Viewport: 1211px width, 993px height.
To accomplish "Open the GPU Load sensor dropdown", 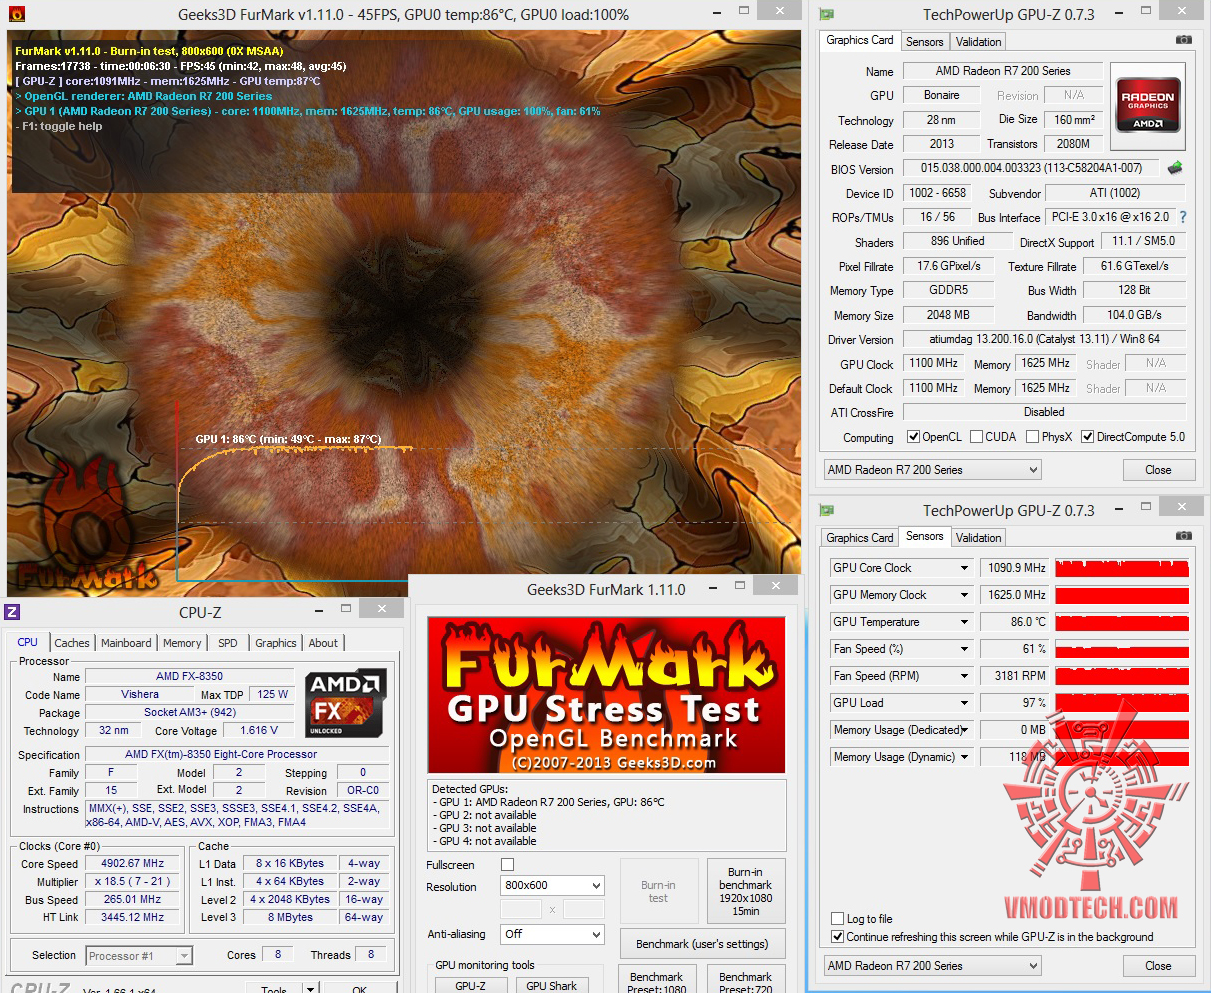I will (x=964, y=703).
